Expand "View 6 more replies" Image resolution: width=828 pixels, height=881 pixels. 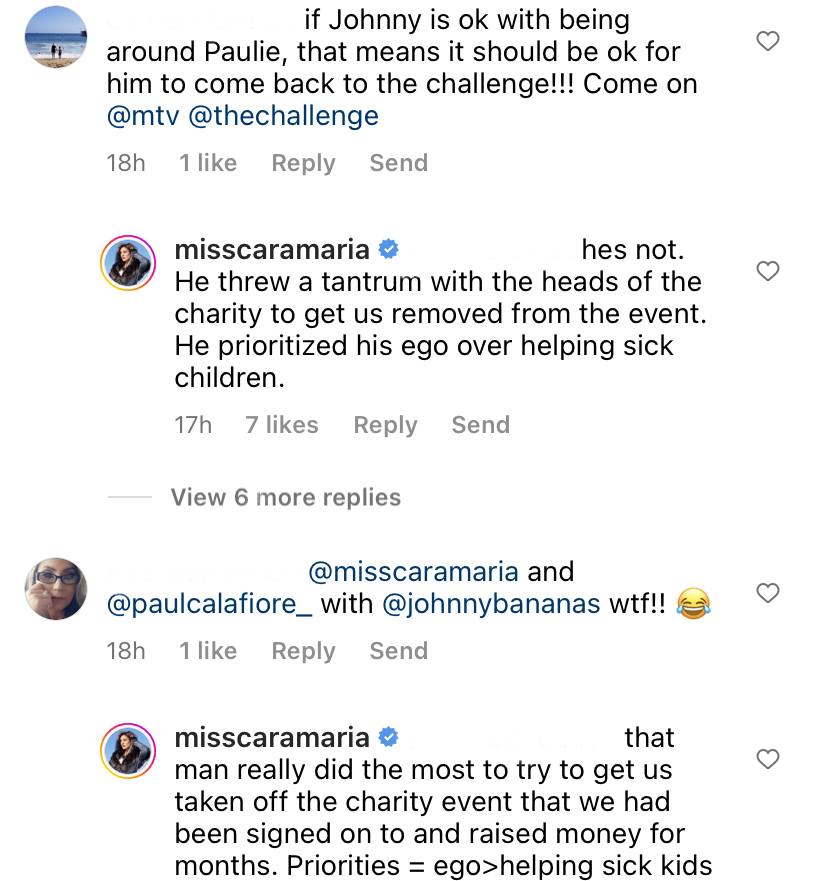click(285, 497)
